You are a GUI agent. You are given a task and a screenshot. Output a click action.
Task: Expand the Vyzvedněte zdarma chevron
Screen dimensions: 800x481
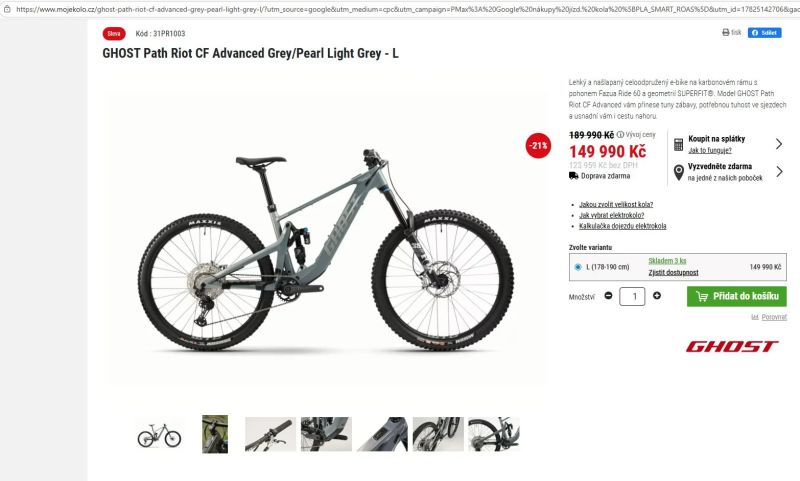point(779,171)
